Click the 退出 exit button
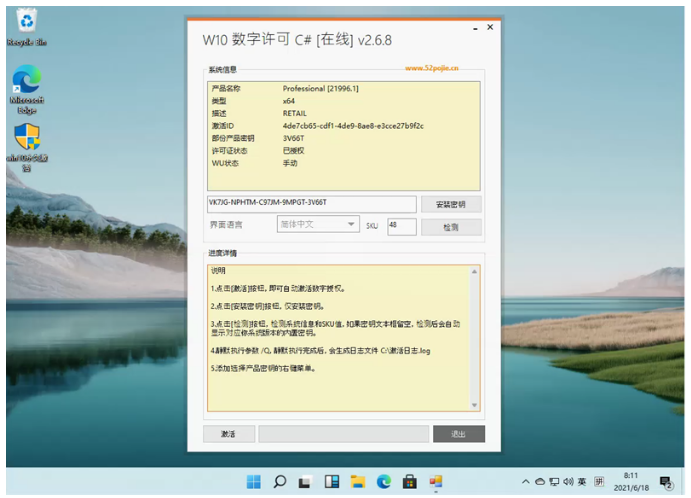The width and height of the screenshot is (691, 498). [459, 434]
